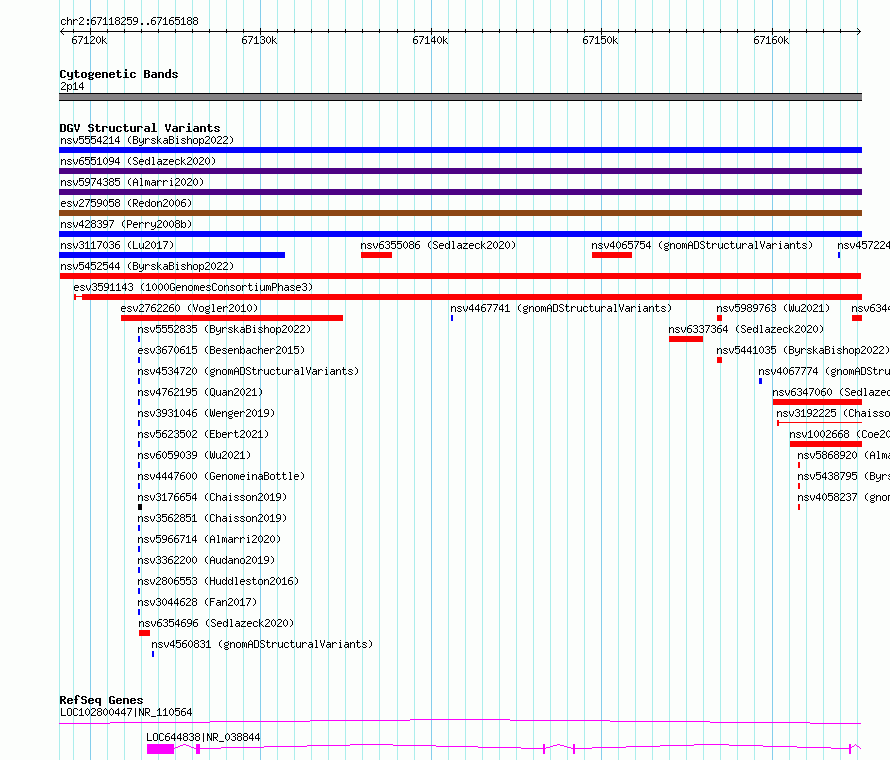
Task: Click nsv4467741 (gnomADStructuralVariants) label
Action: pyautogui.click(x=561, y=308)
